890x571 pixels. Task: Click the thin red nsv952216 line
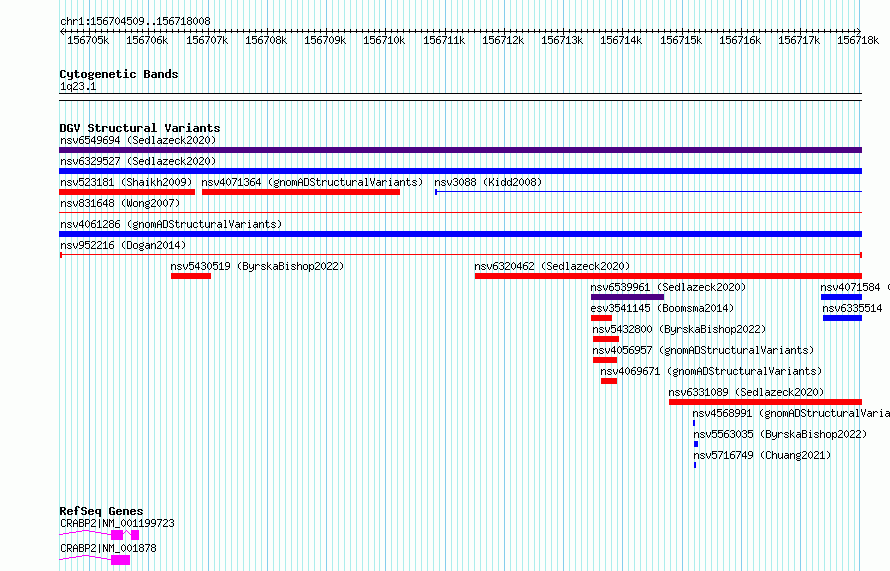point(460,255)
